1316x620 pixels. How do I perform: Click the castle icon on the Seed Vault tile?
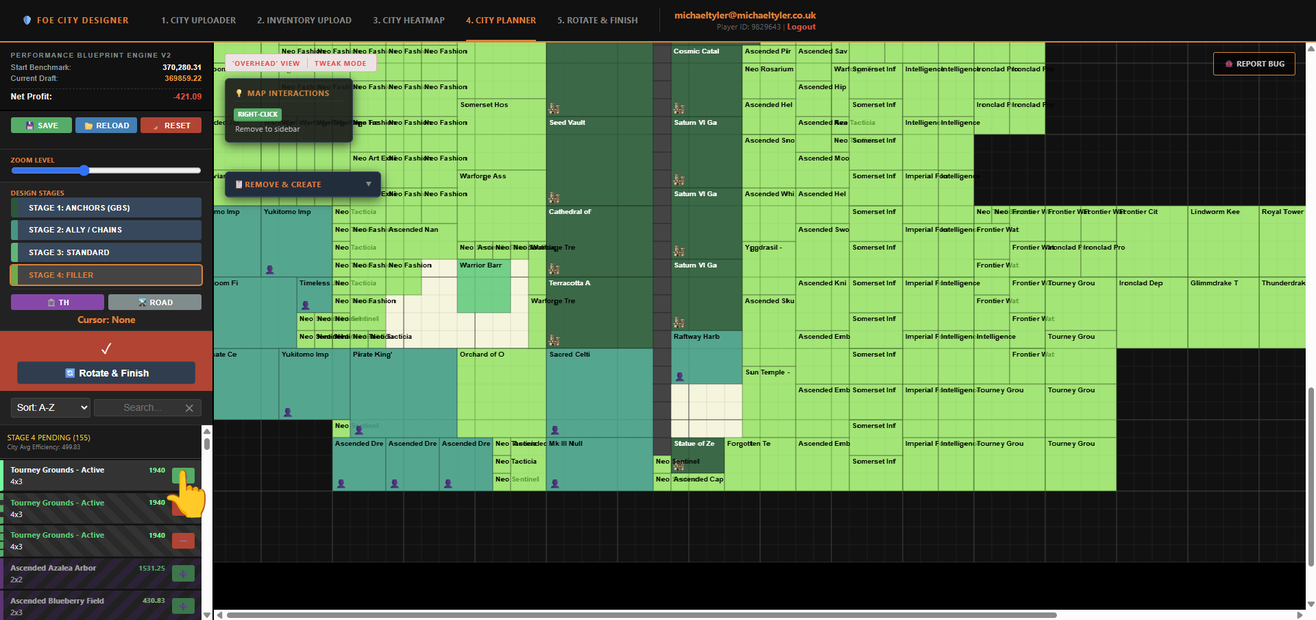coord(553,196)
